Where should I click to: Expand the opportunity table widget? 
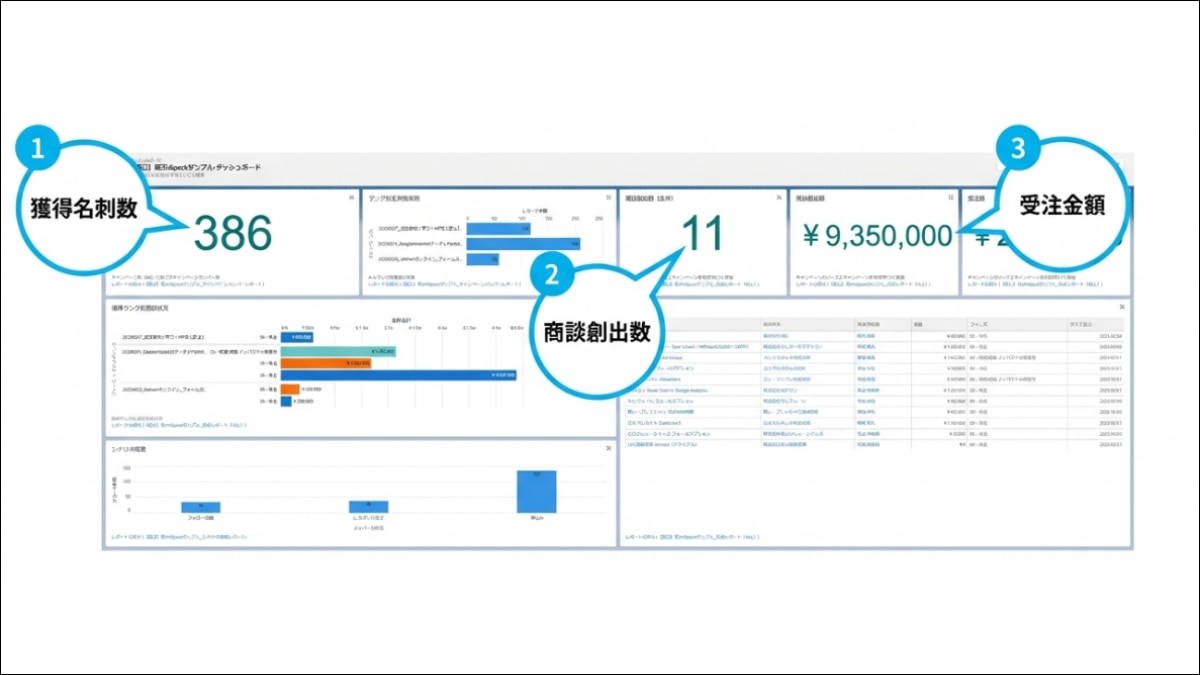click(1122, 307)
